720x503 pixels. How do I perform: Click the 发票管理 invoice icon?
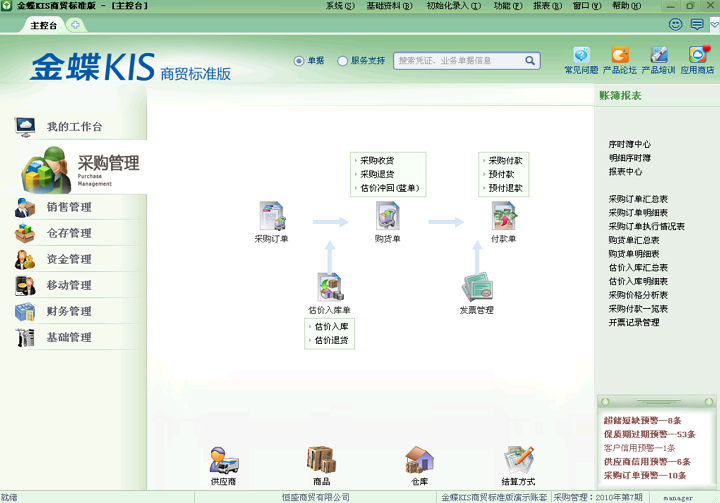click(476, 289)
